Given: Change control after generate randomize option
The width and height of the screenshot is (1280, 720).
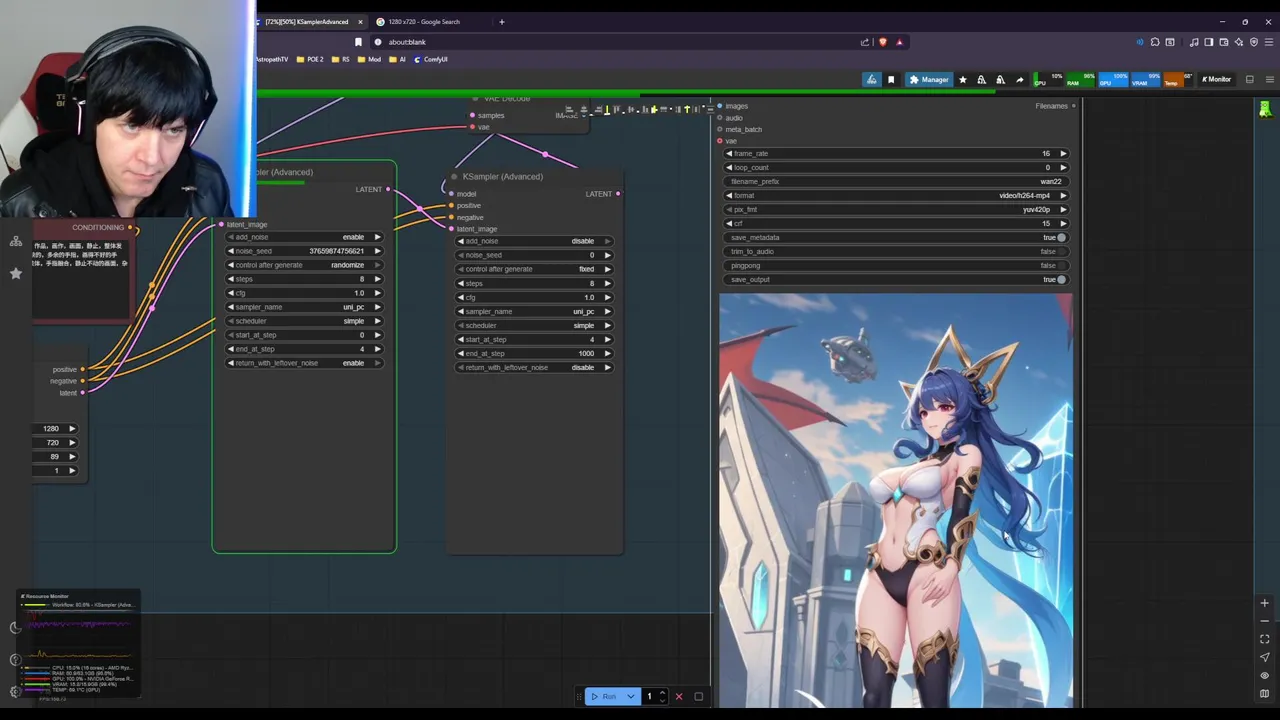Looking at the screenshot, I should 304,265.
